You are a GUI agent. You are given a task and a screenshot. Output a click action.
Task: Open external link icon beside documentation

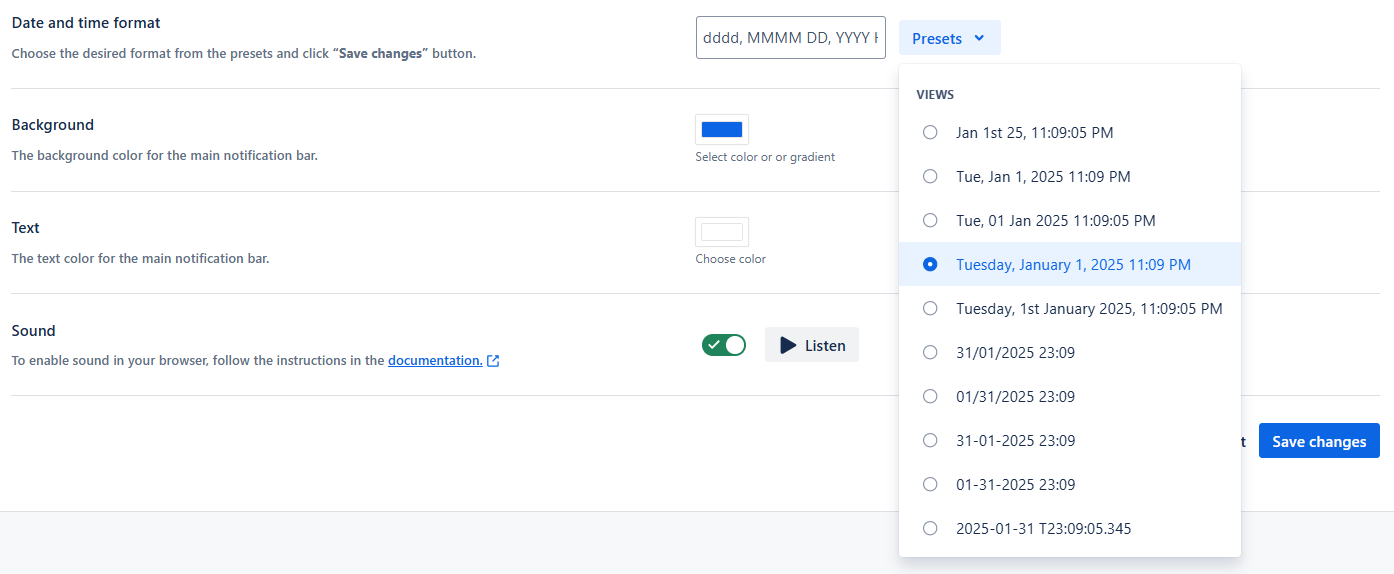493,361
